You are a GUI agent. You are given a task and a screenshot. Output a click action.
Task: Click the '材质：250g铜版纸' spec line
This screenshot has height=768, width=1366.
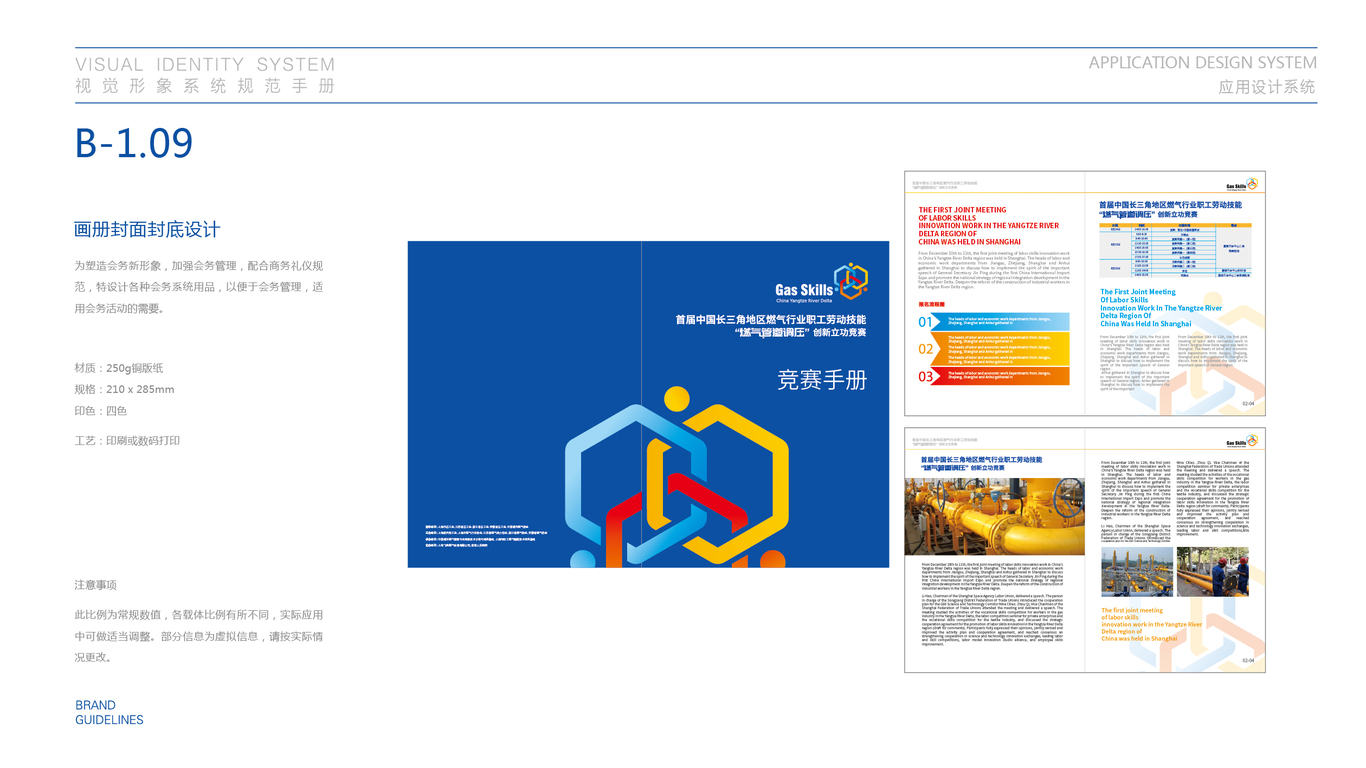coord(119,368)
